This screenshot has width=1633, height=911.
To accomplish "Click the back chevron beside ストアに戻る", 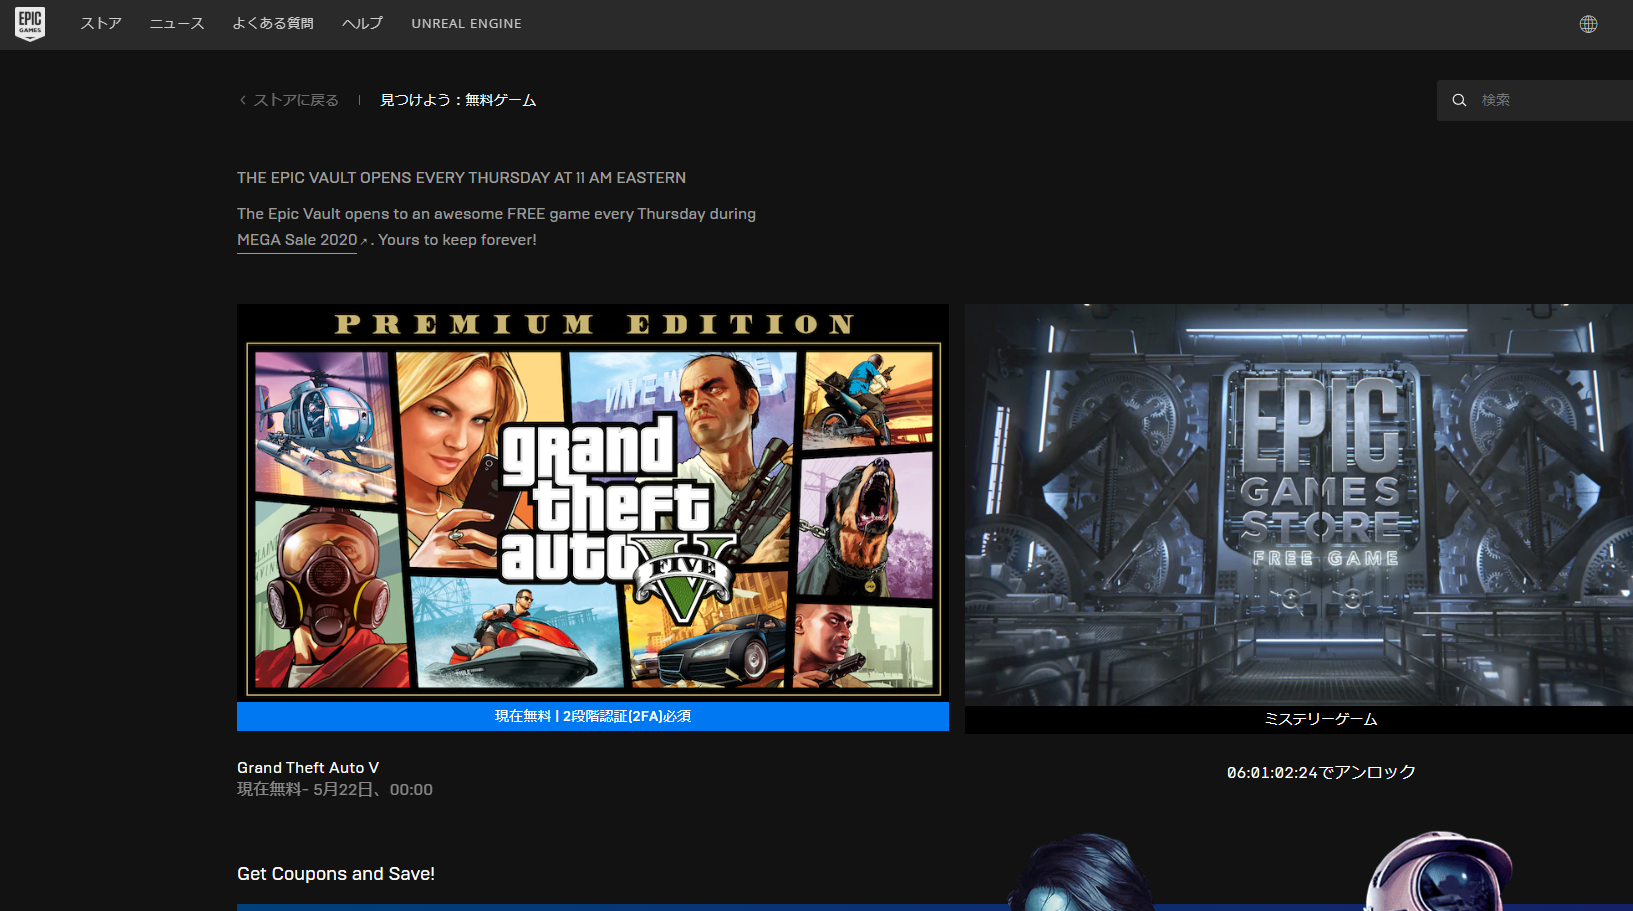I will point(242,100).
